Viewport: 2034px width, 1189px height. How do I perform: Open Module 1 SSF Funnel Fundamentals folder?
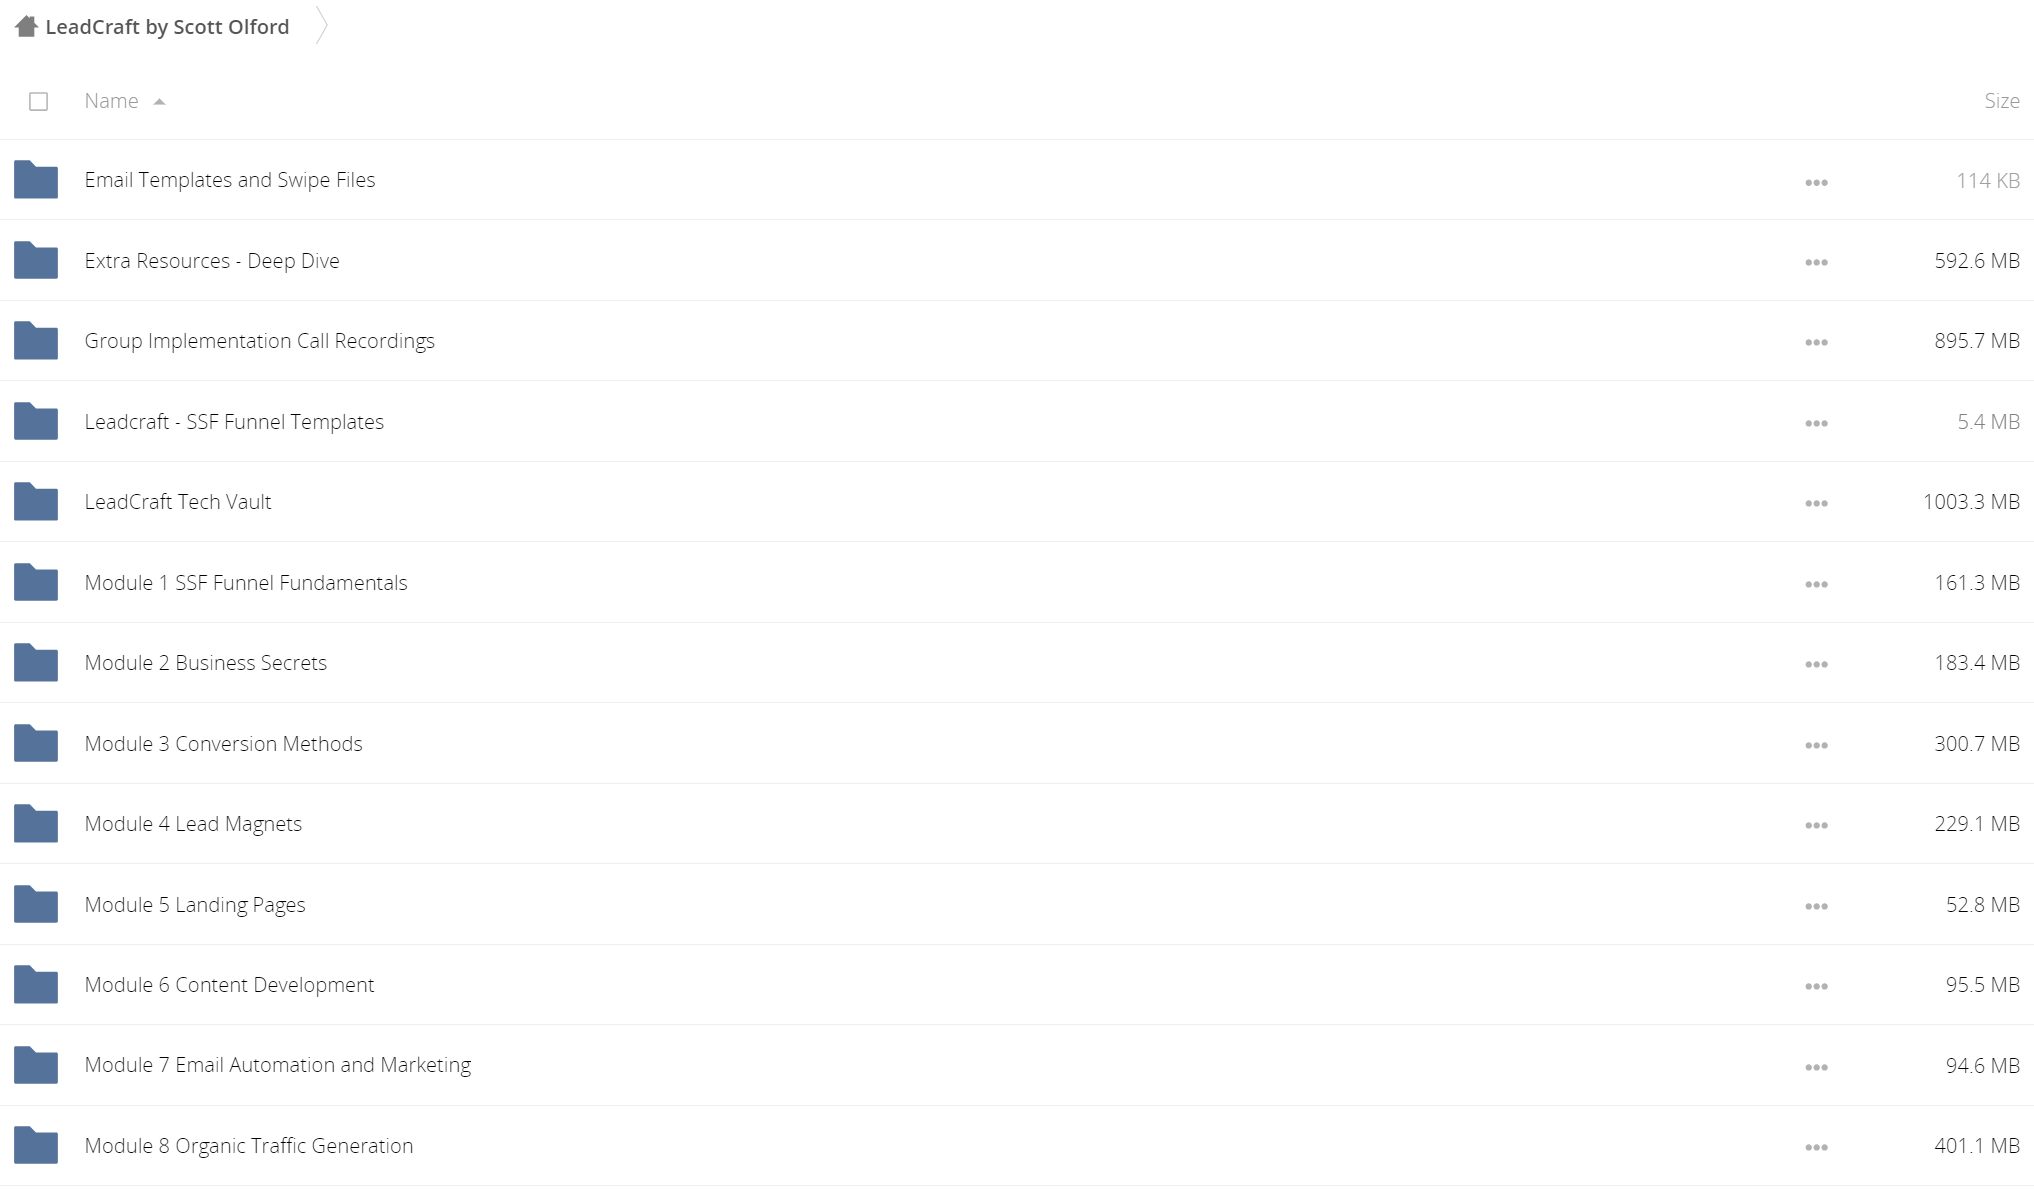pos(246,583)
